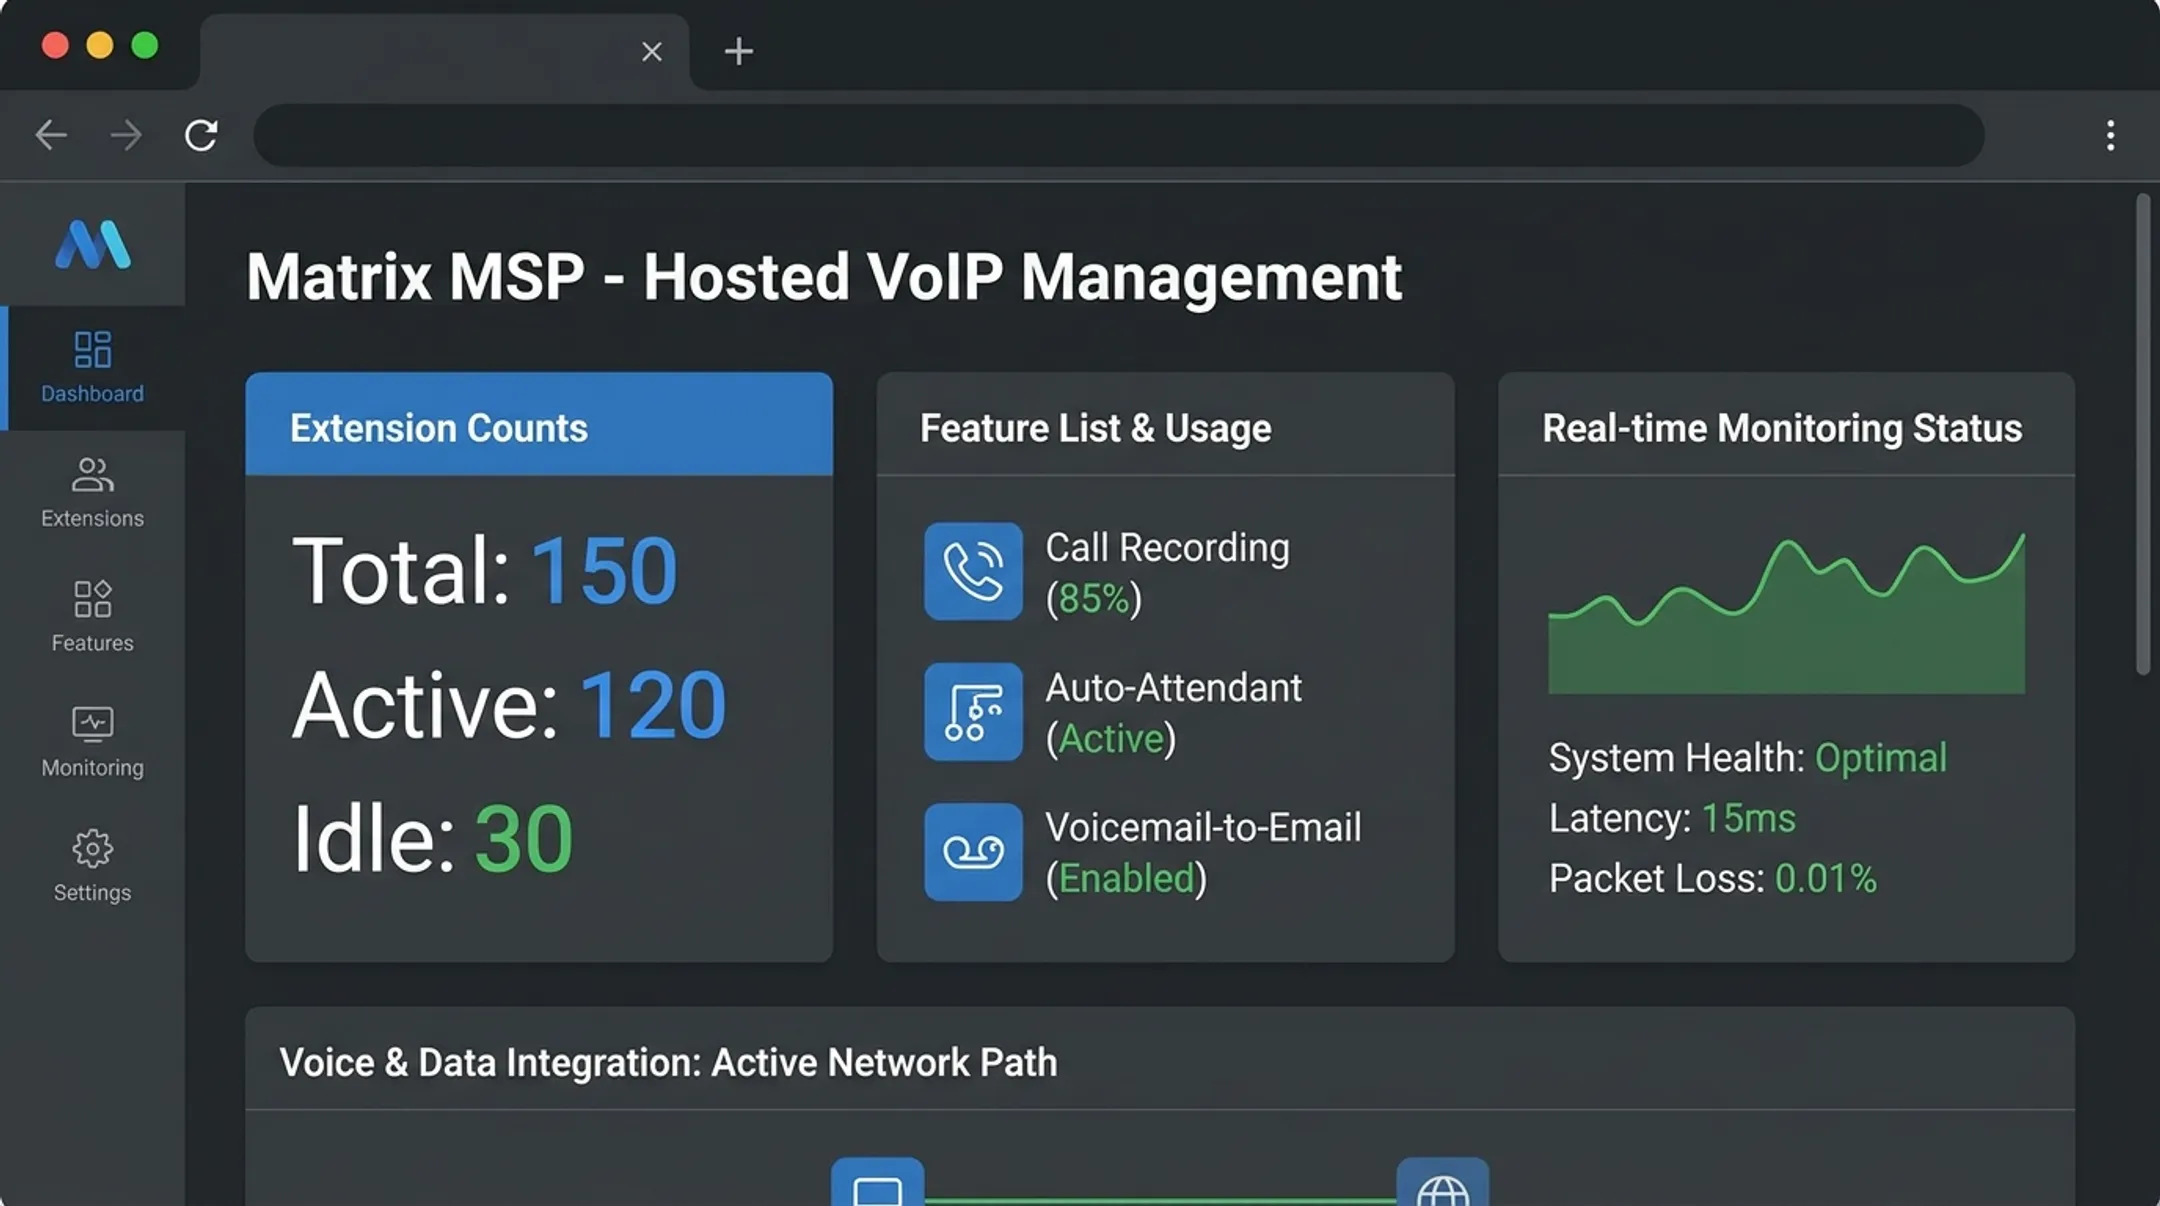Open the browser three-dot menu
Image resolution: width=2160 pixels, height=1206 pixels.
point(2110,135)
